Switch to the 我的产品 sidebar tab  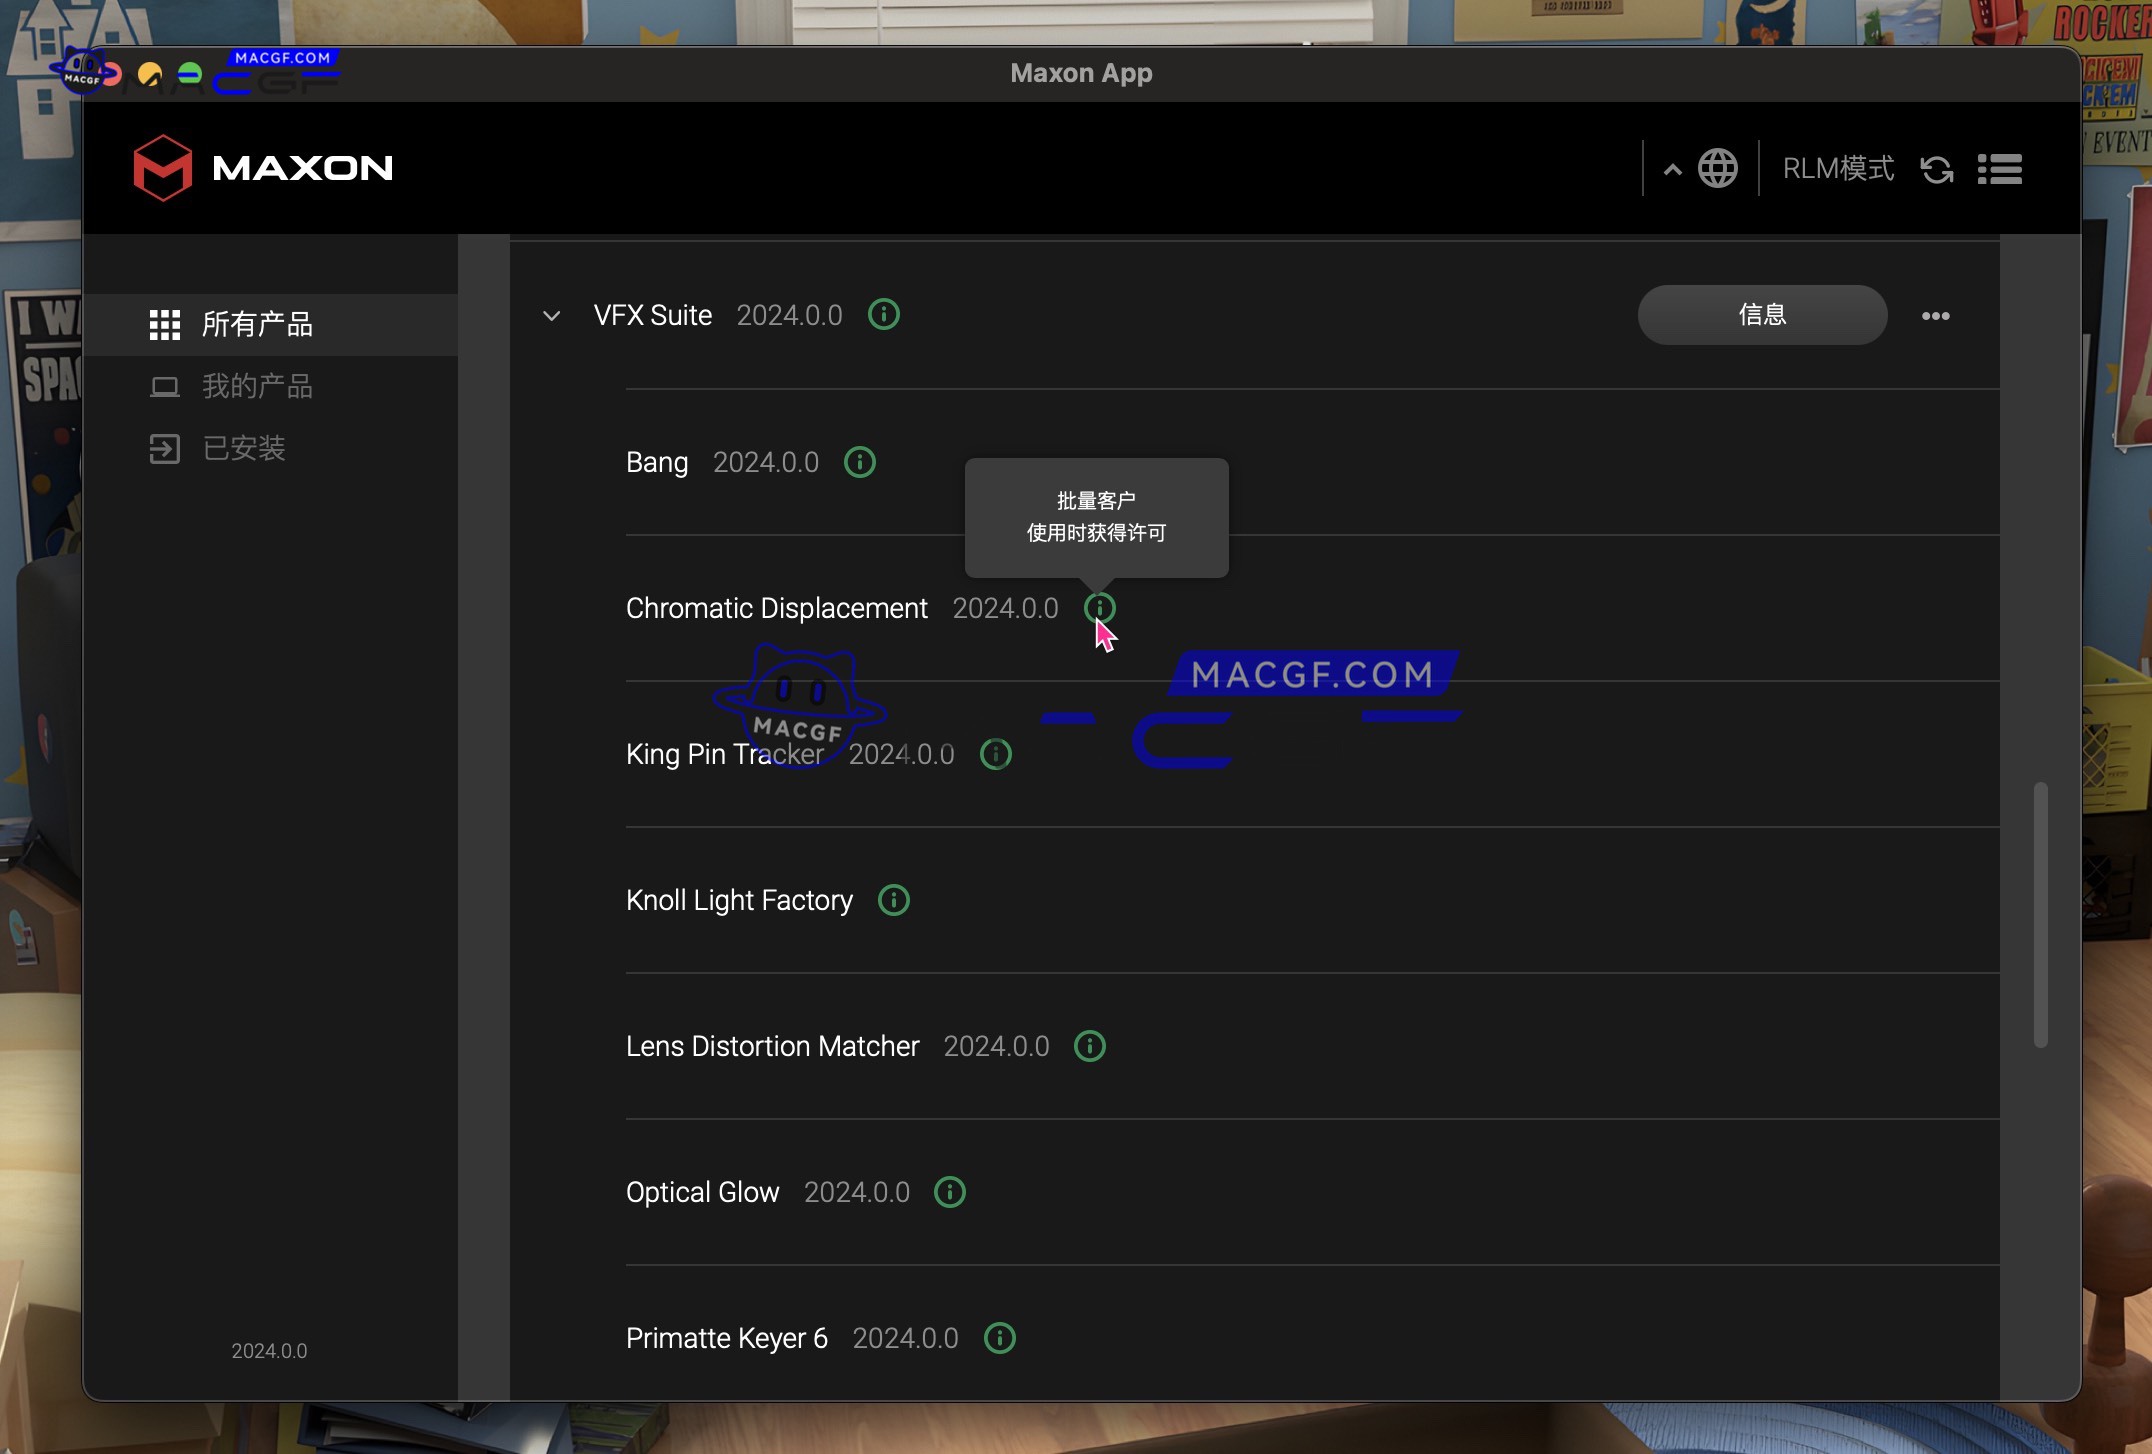257,386
